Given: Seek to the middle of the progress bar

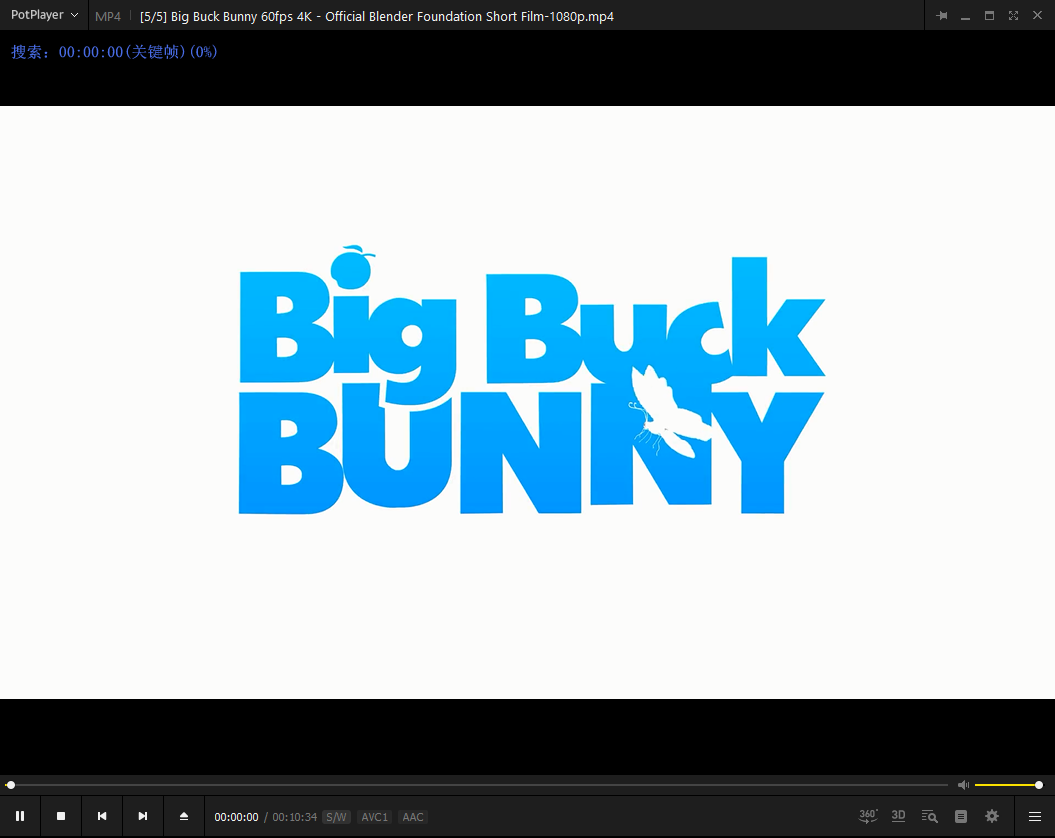Looking at the screenshot, I should pos(476,785).
